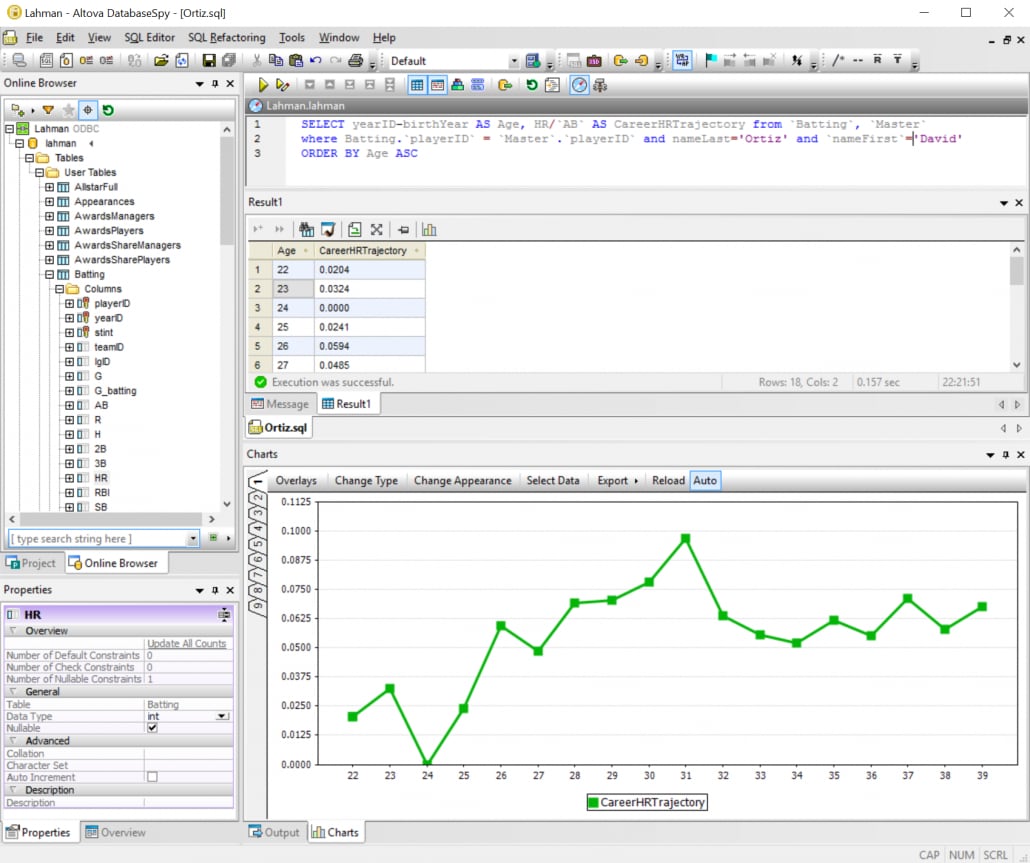This screenshot has height=863, width=1030.
Task: Click the Online Browser tree vertical scrollbar
Action: pos(227,191)
